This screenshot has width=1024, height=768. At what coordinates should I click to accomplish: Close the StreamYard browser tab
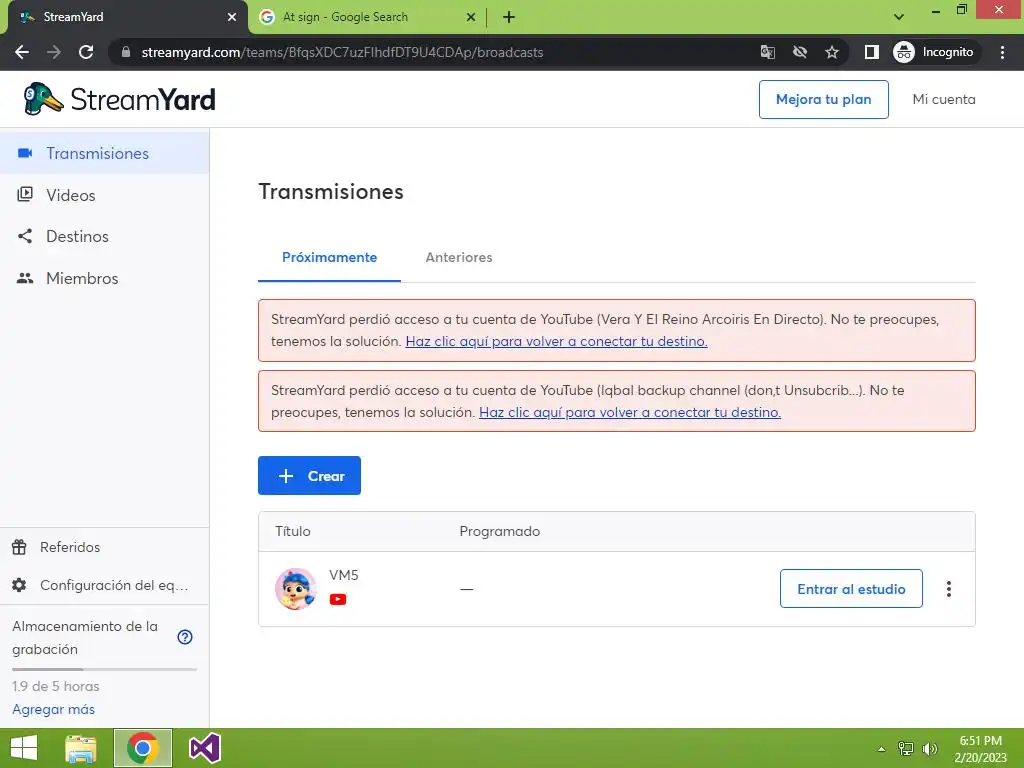232,17
